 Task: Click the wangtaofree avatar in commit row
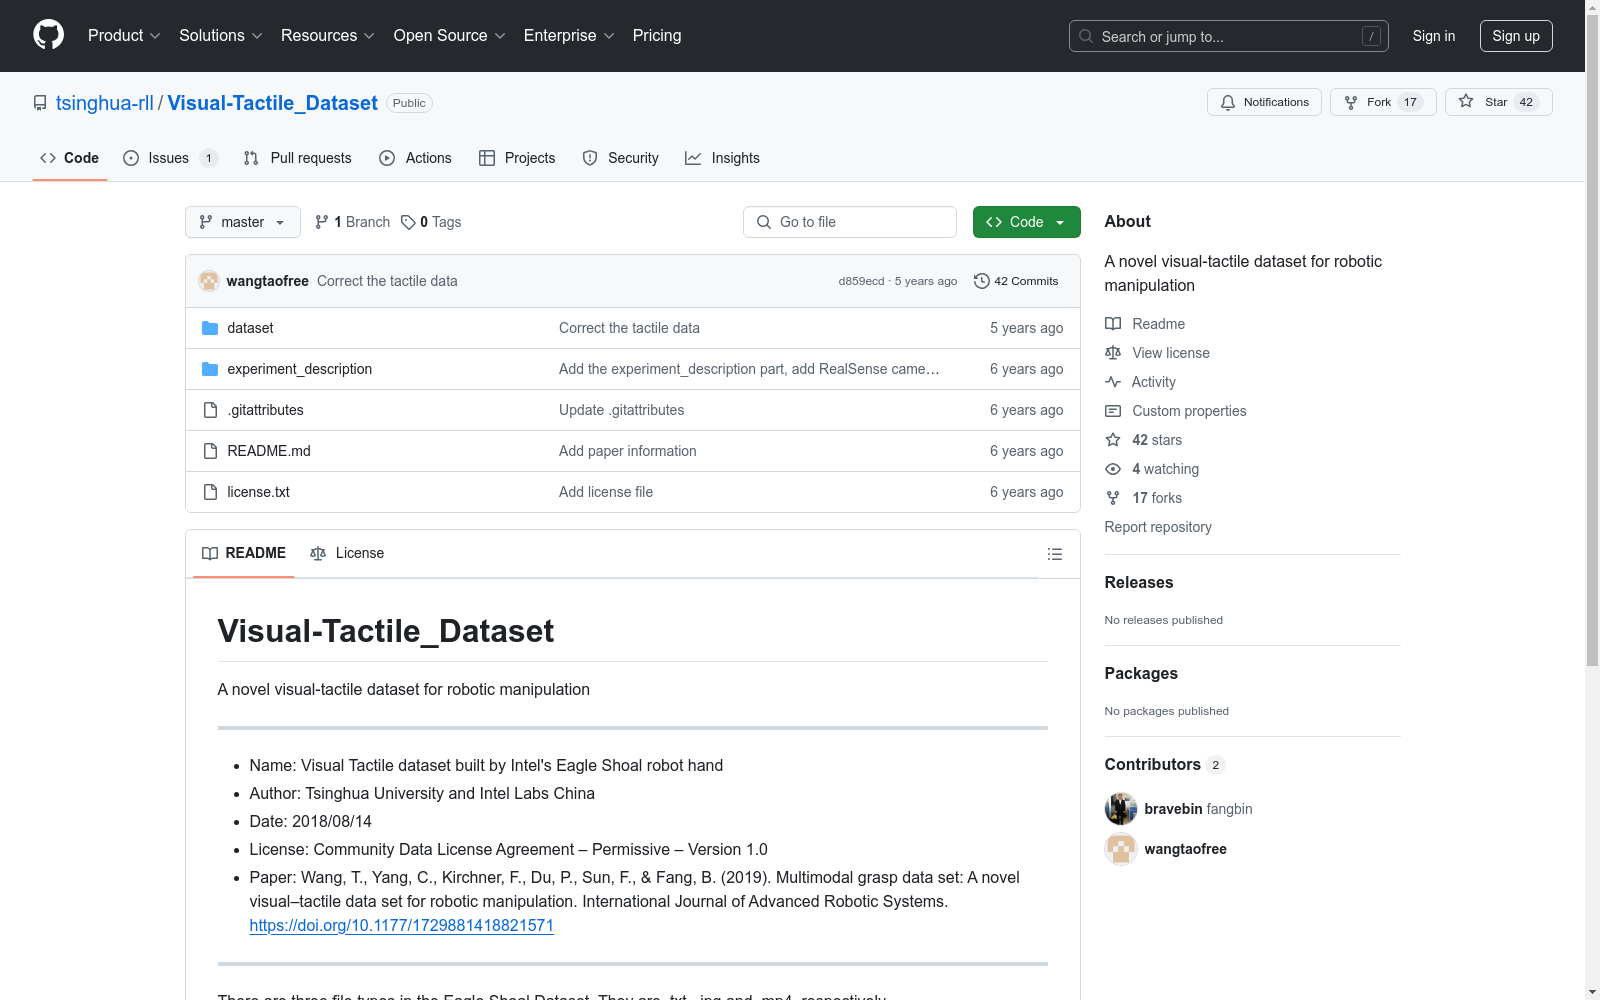(209, 281)
